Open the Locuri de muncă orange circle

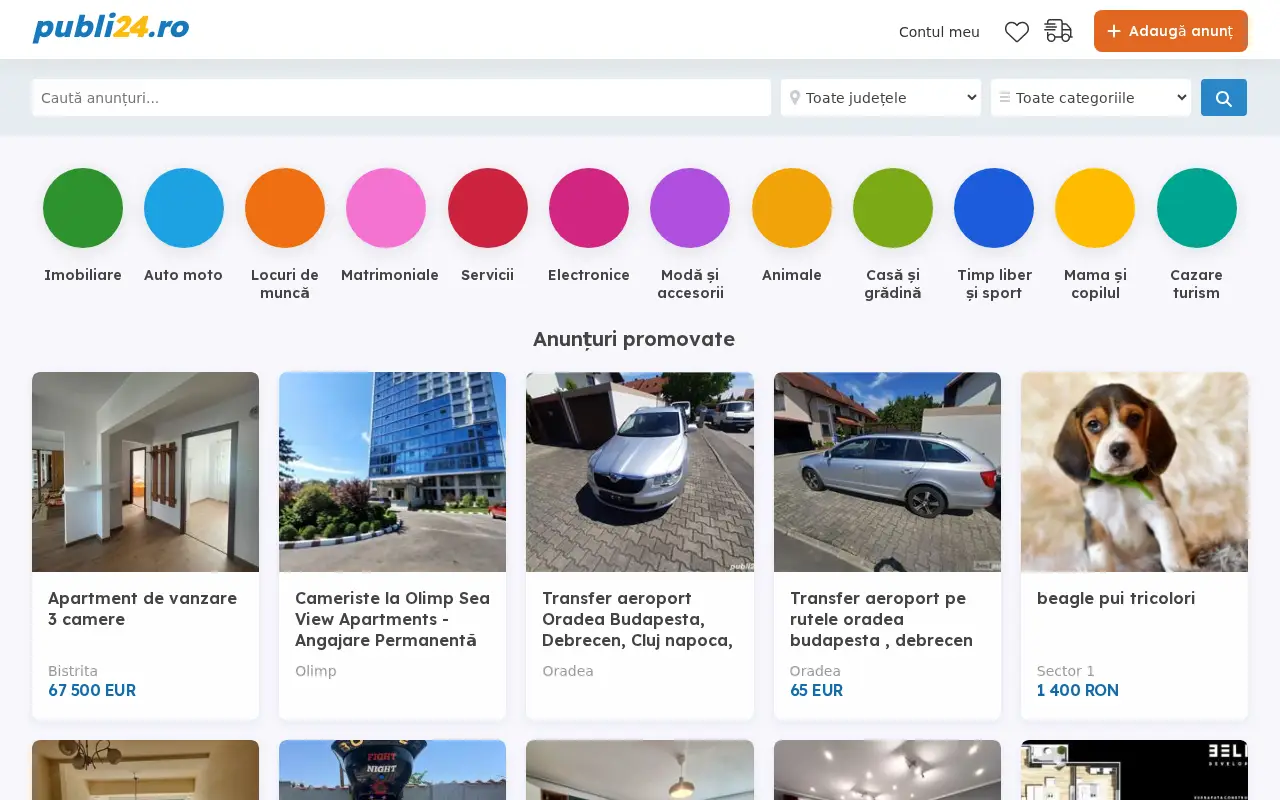coord(285,208)
